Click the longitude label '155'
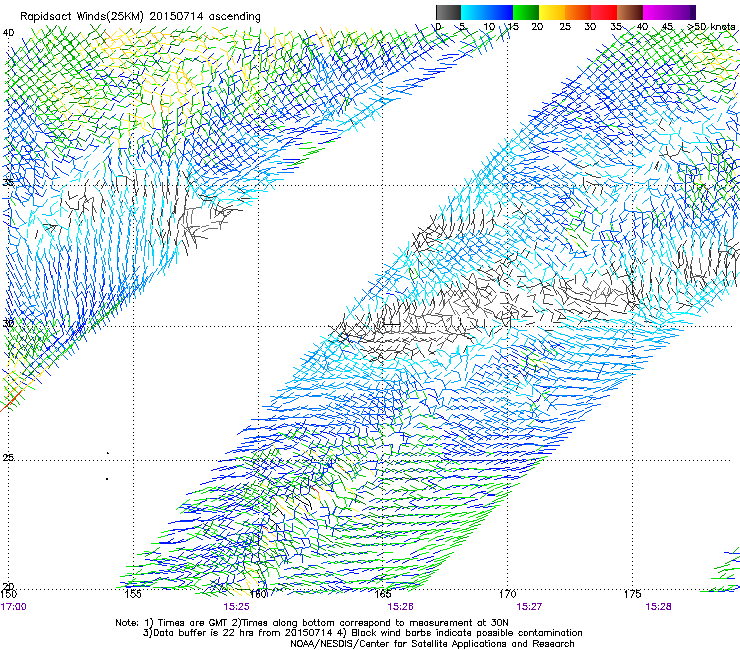The image size is (740, 650). tap(133, 594)
